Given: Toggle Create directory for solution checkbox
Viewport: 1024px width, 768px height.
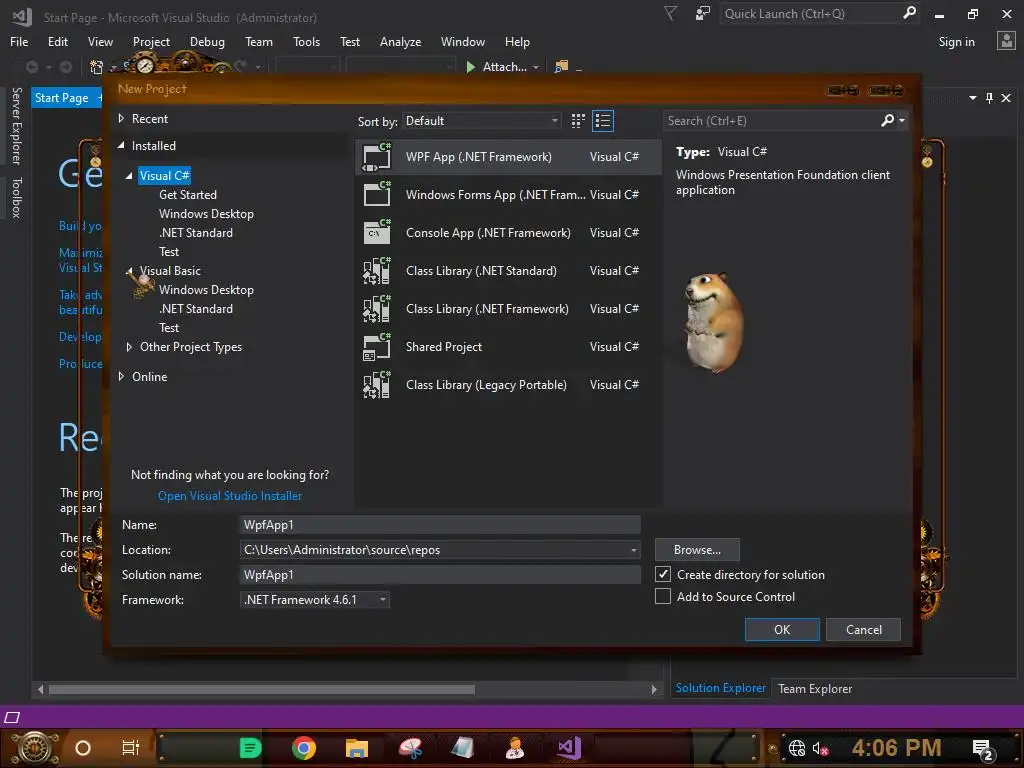Looking at the screenshot, I should coord(663,574).
